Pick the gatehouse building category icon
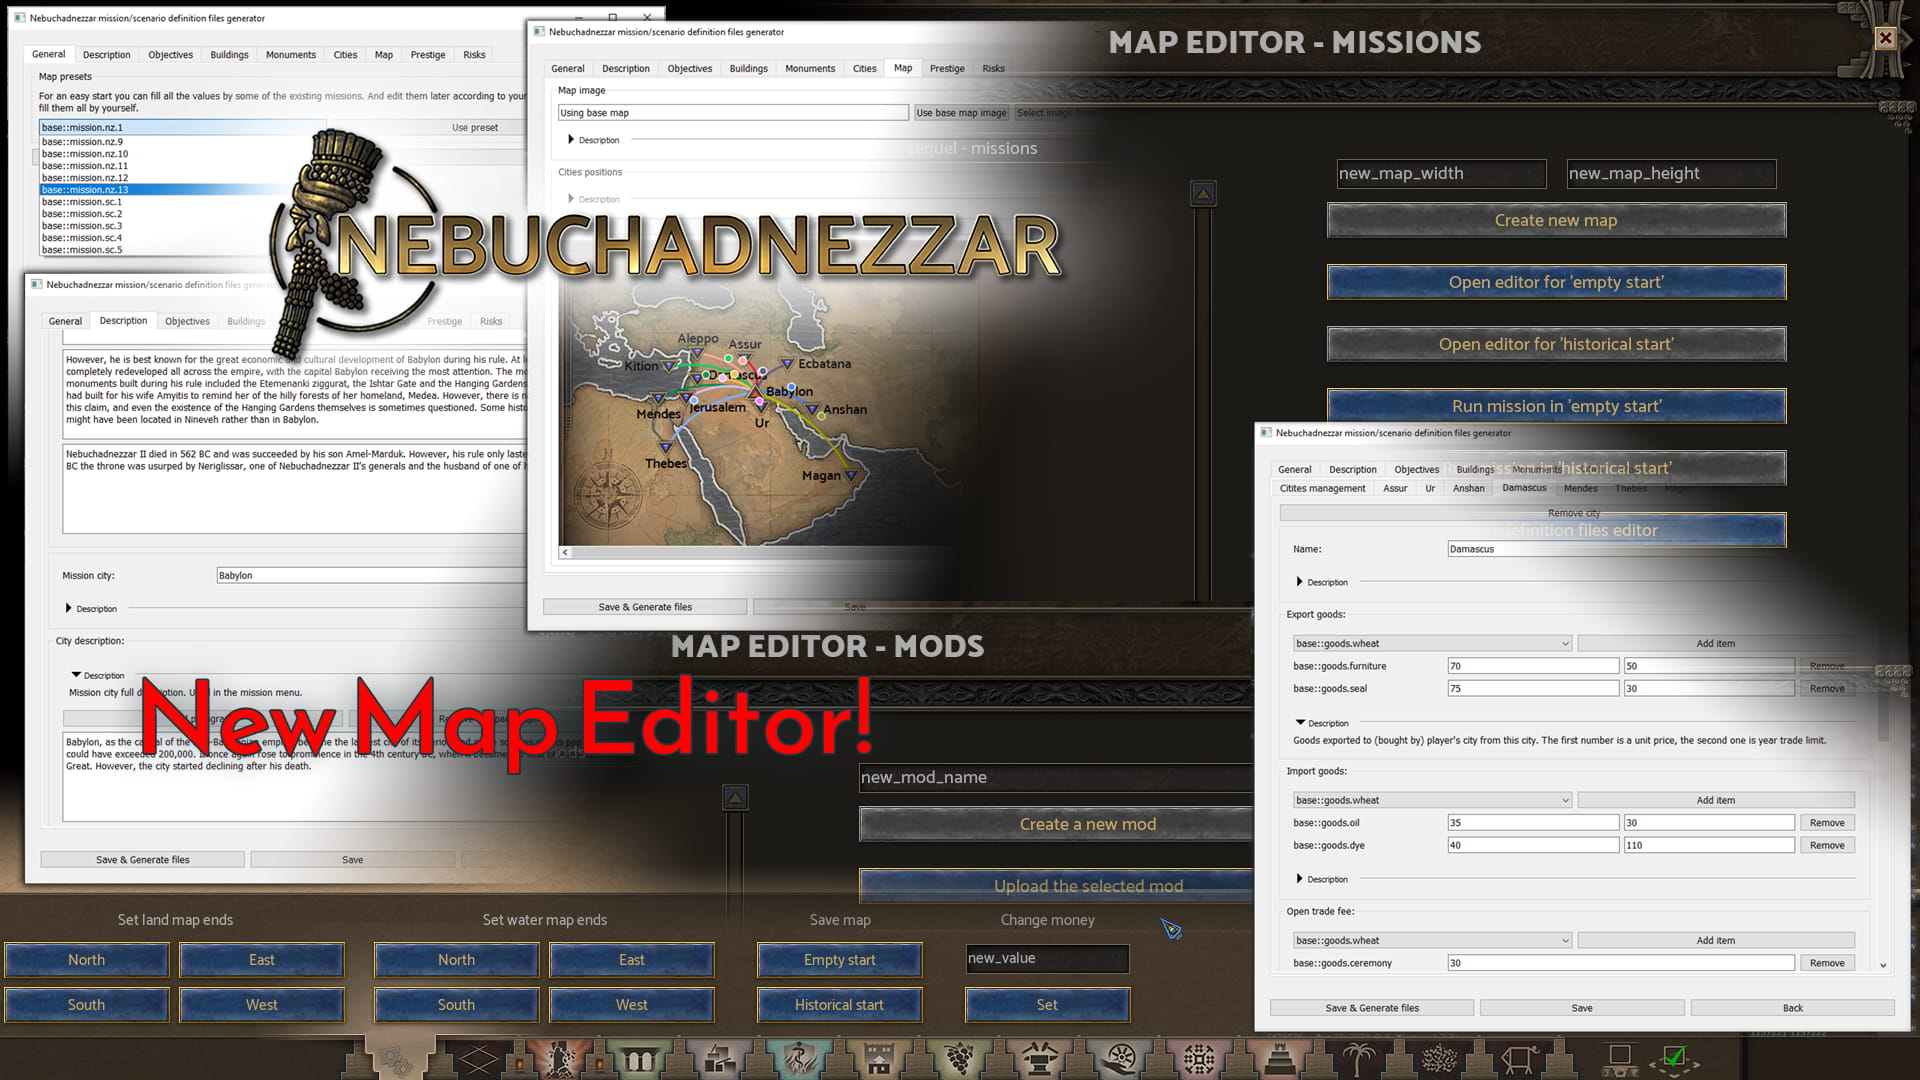The height and width of the screenshot is (1080, 1920). click(x=880, y=1058)
